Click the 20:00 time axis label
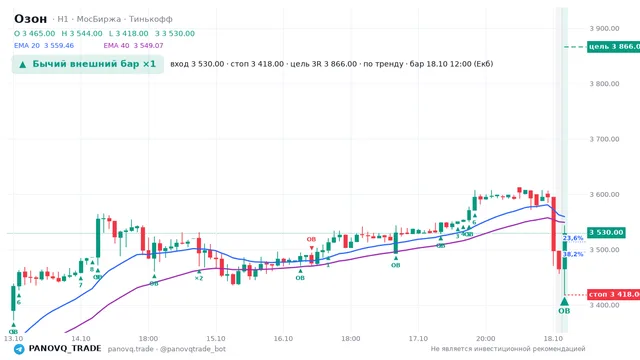This screenshot has height=360, width=640. click(486, 339)
